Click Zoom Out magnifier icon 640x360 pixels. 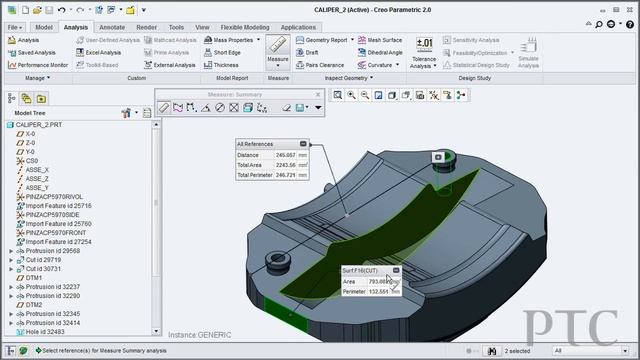(365, 95)
